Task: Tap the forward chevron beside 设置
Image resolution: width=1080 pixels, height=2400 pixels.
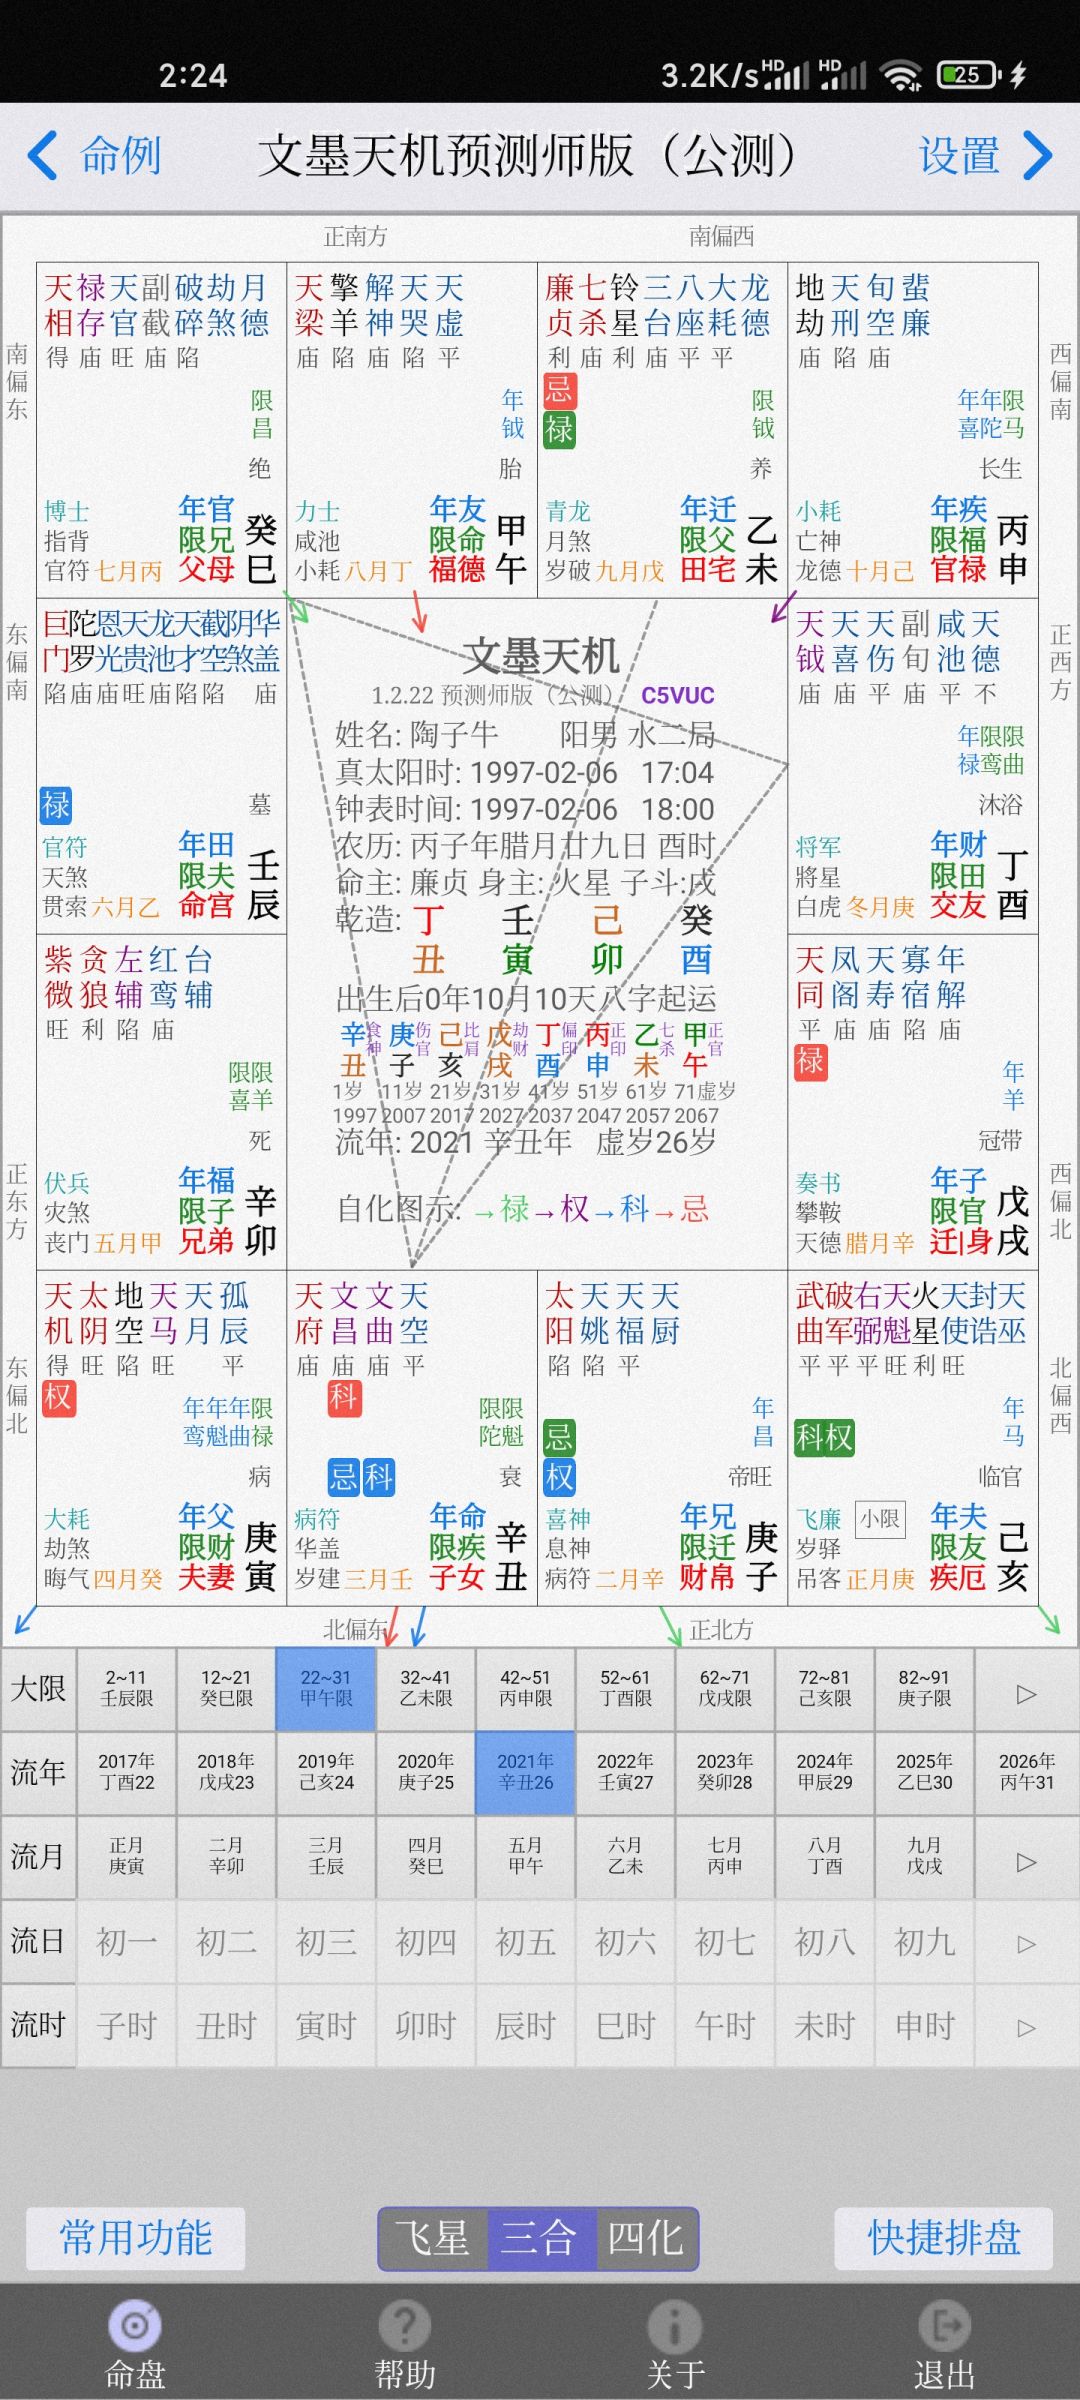Action: pyautogui.click(x=1038, y=156)
